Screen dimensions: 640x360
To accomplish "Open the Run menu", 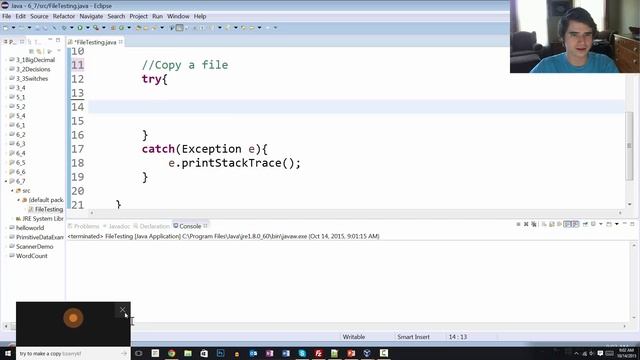I will 157,16.
